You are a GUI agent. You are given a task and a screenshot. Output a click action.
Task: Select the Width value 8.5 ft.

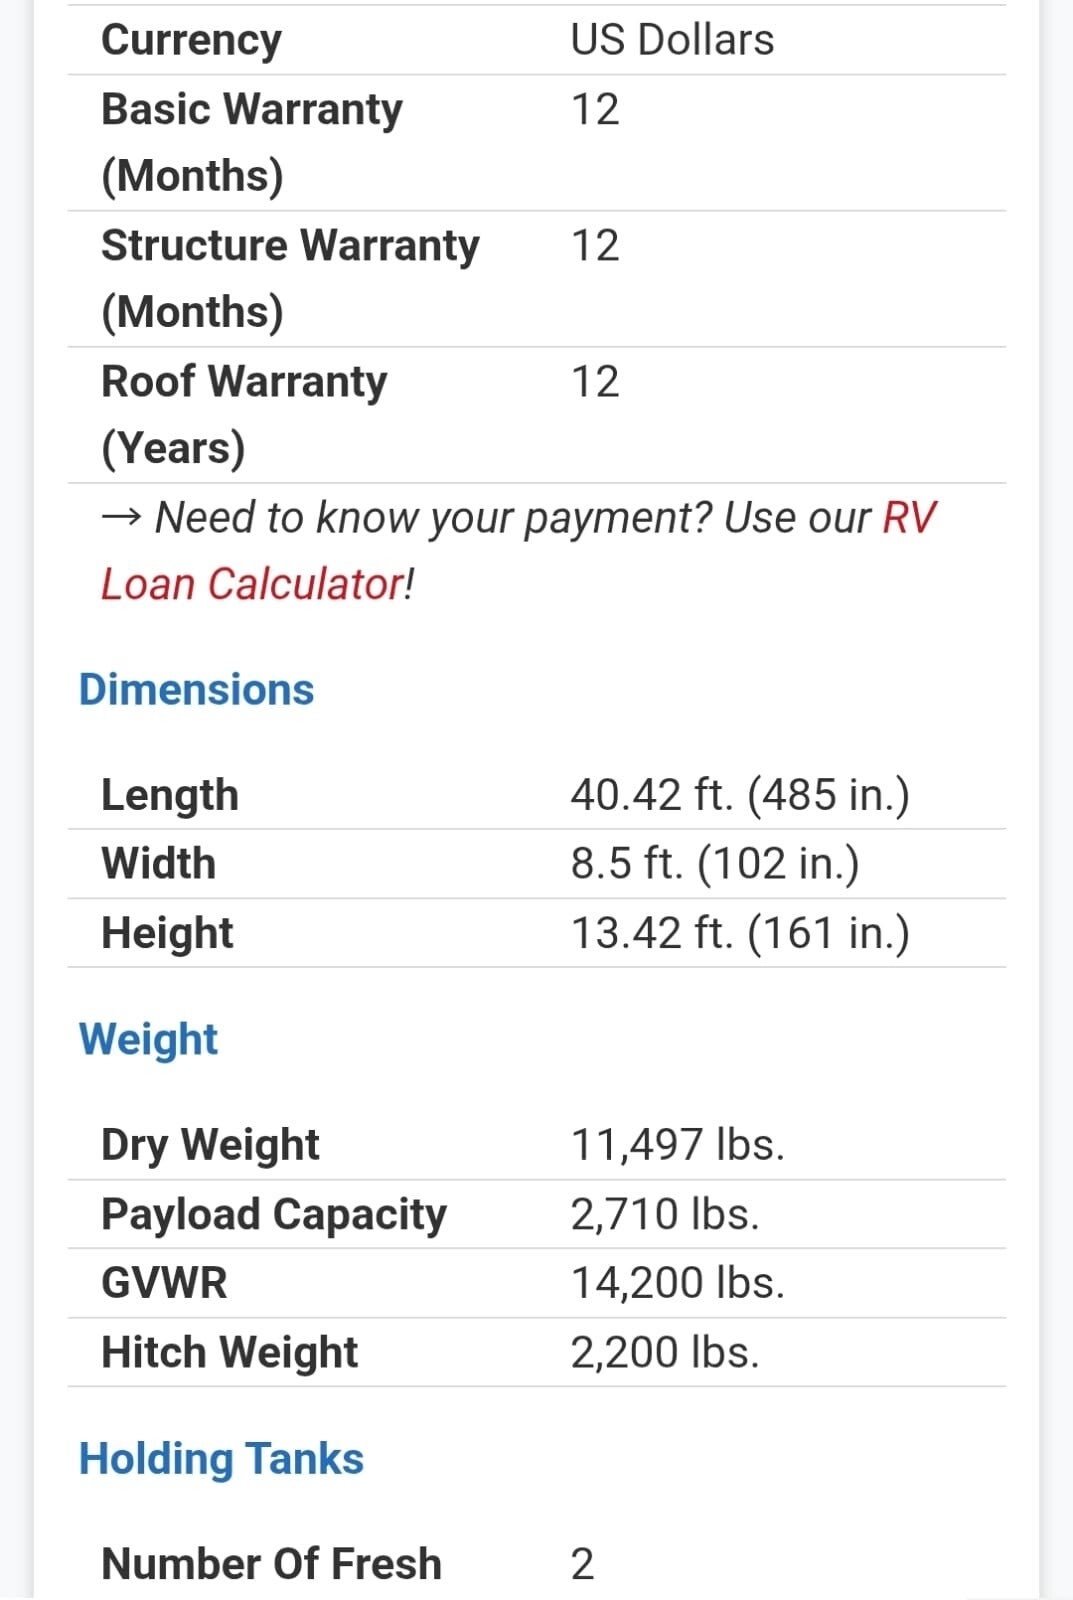(714, 864)
